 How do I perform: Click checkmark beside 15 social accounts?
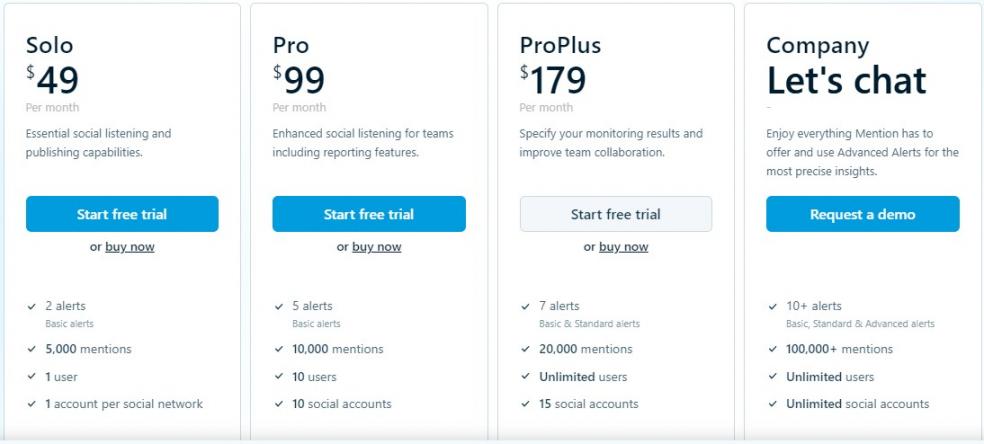click(x=527, y=404)
